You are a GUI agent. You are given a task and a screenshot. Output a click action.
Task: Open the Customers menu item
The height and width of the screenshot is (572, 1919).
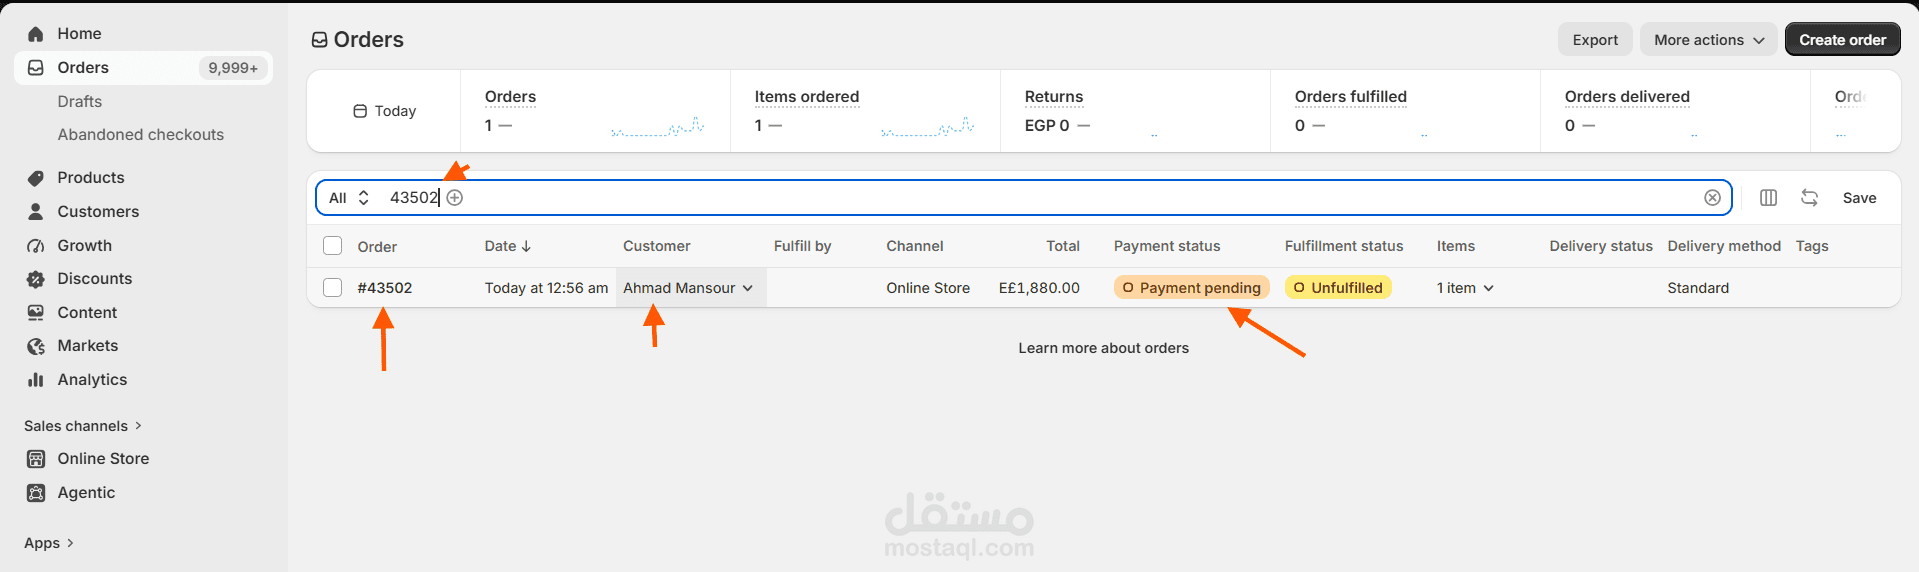click(x=143, y=212)
